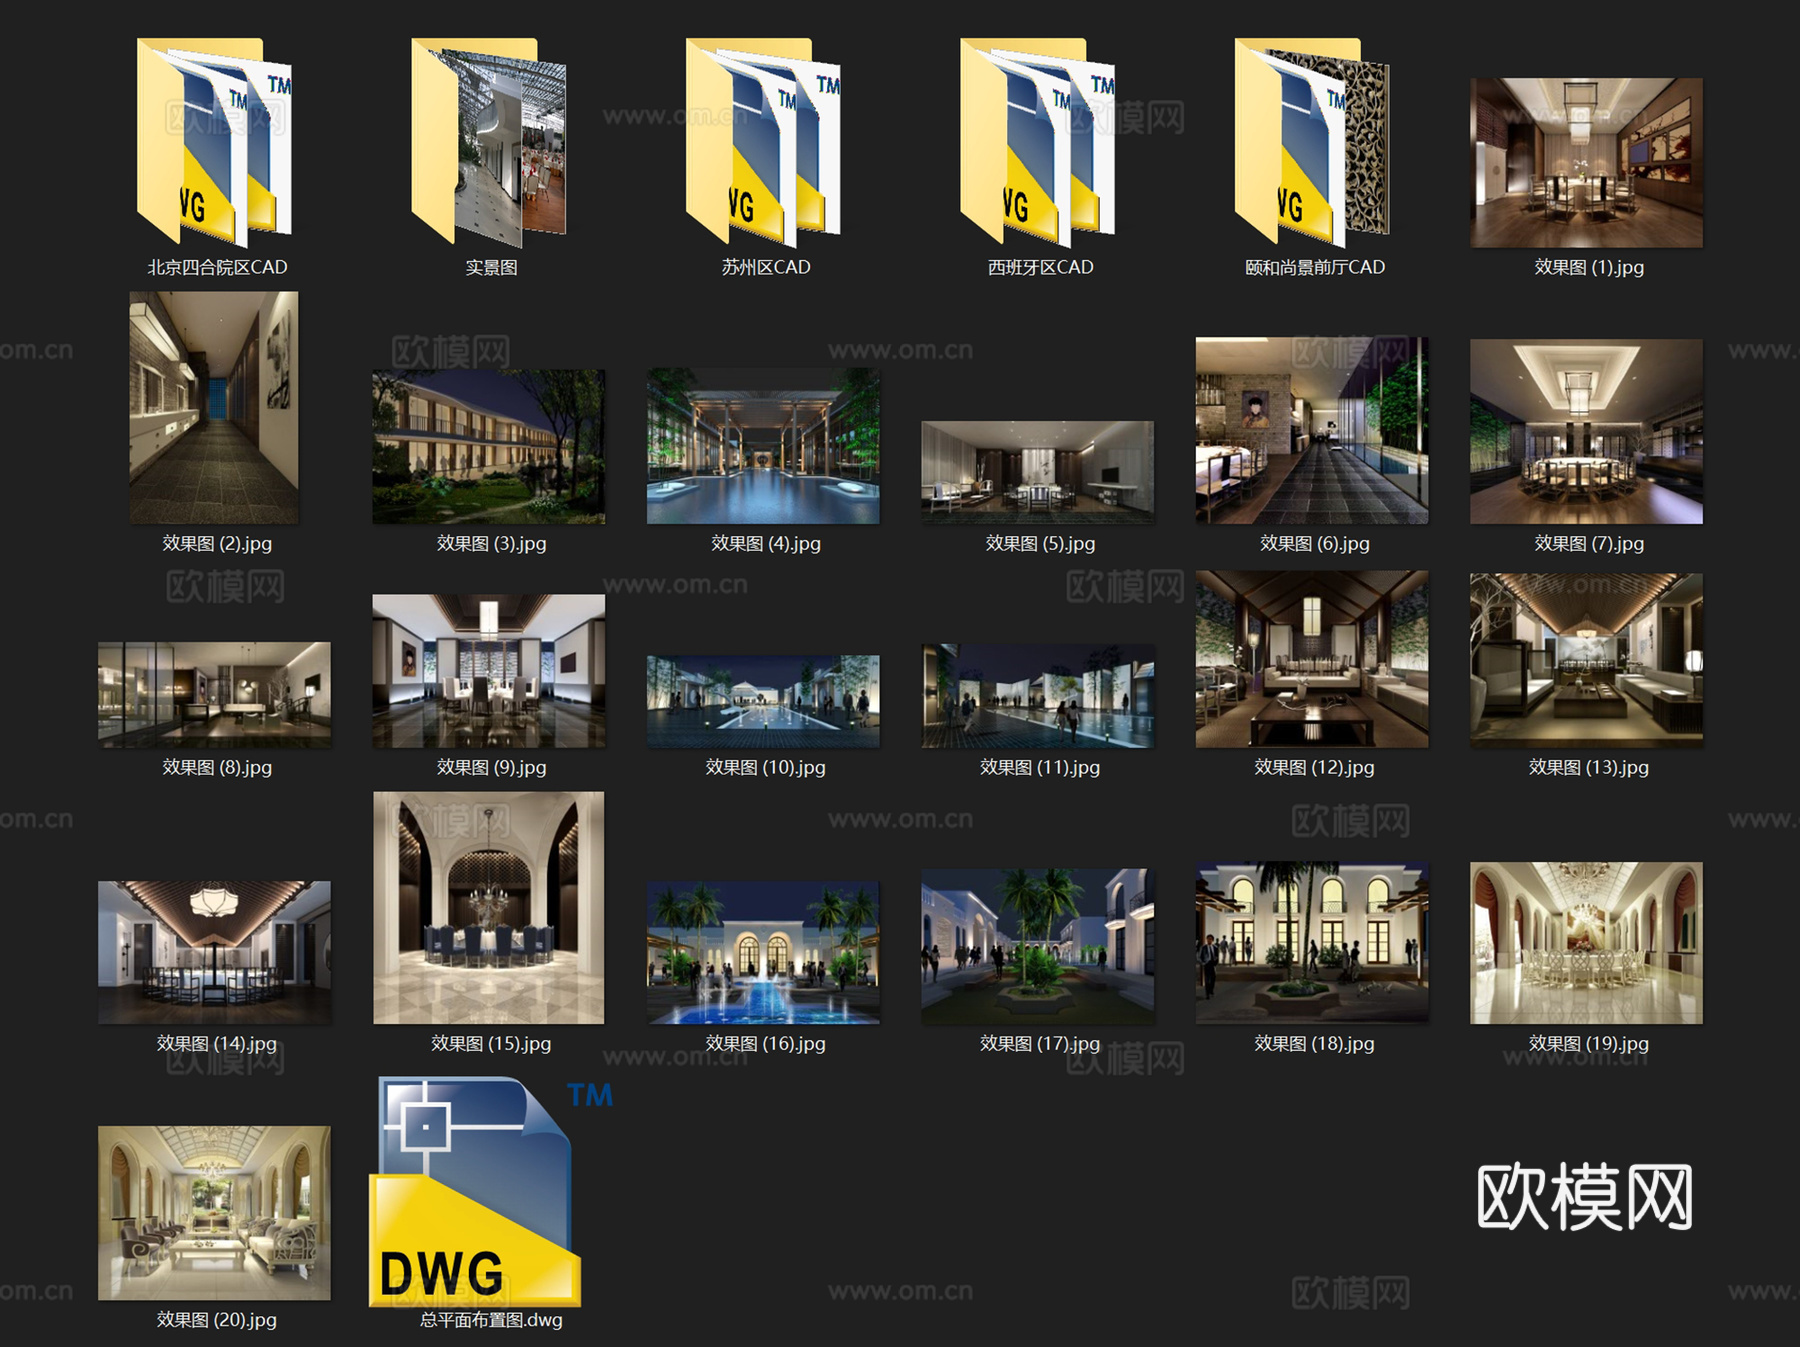Select thumbnail of 效果图 (7).jpg
1800x1347 pixels.
coord(1586,431)
